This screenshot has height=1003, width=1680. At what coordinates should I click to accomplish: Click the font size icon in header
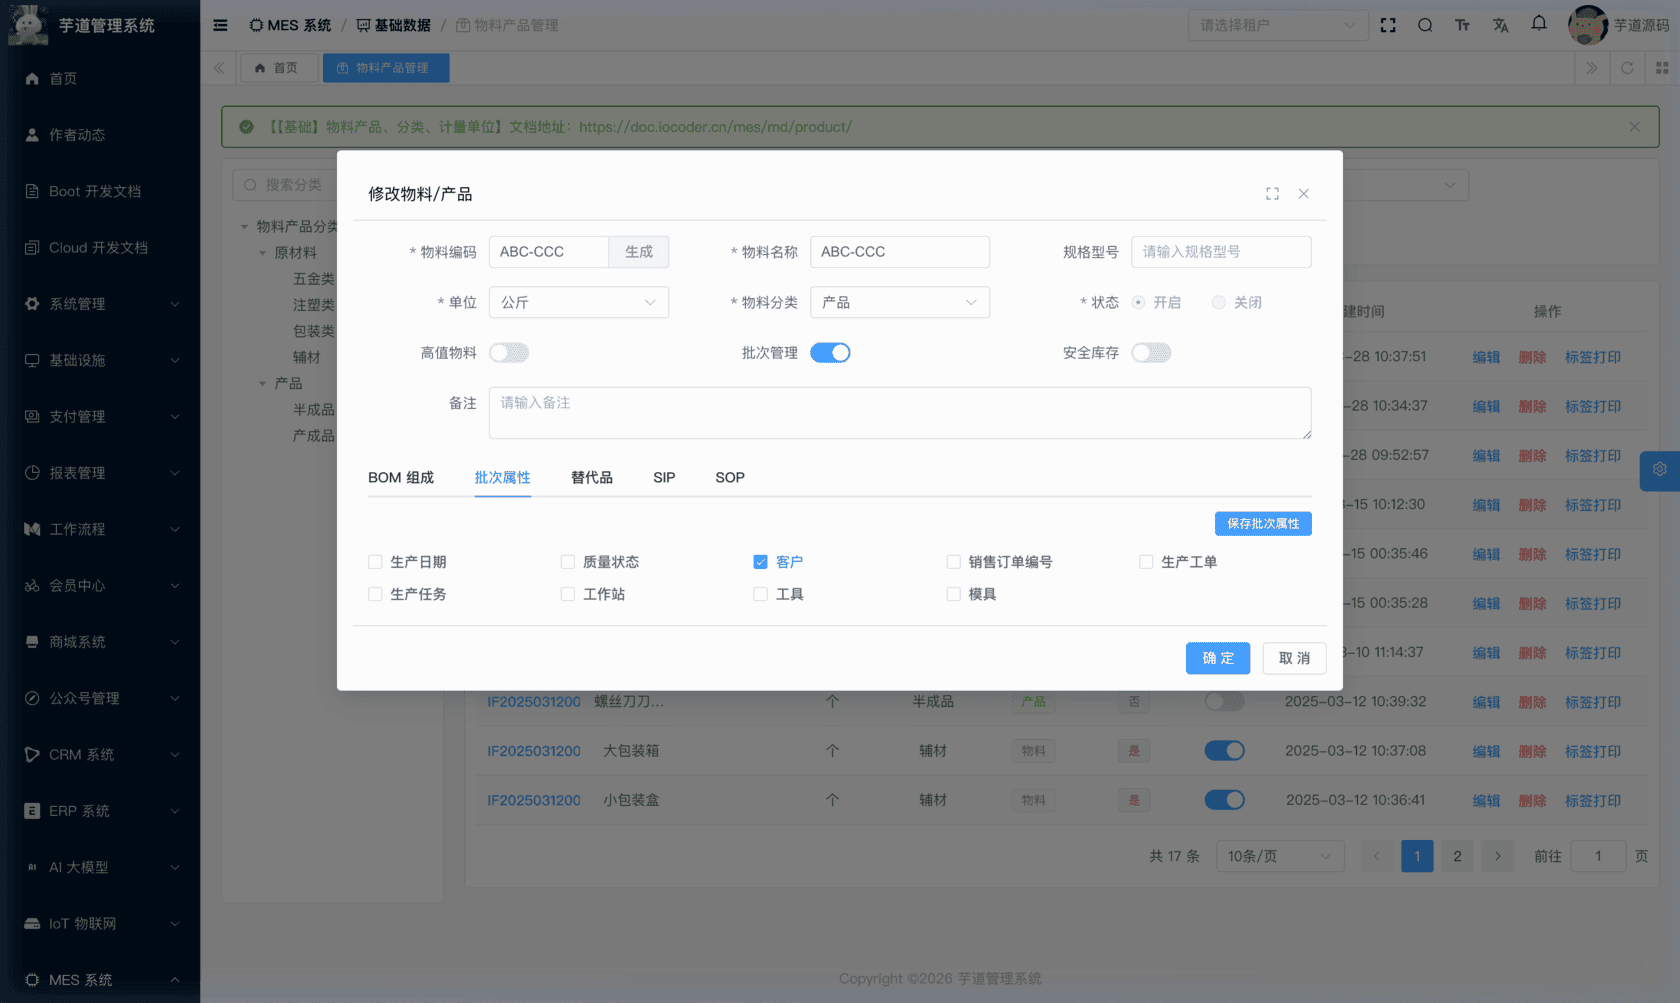pyautogui.click(x=1463, y=25)
